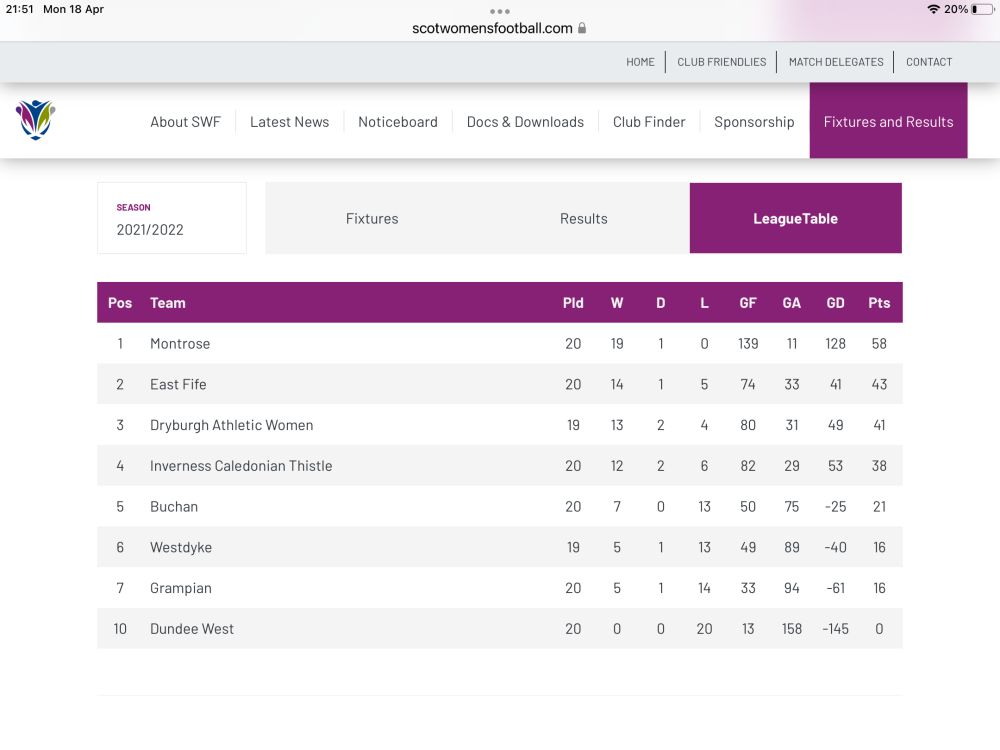Click the D column header
The height and width of the screenshot is (750, 1000).
point(661,303)
